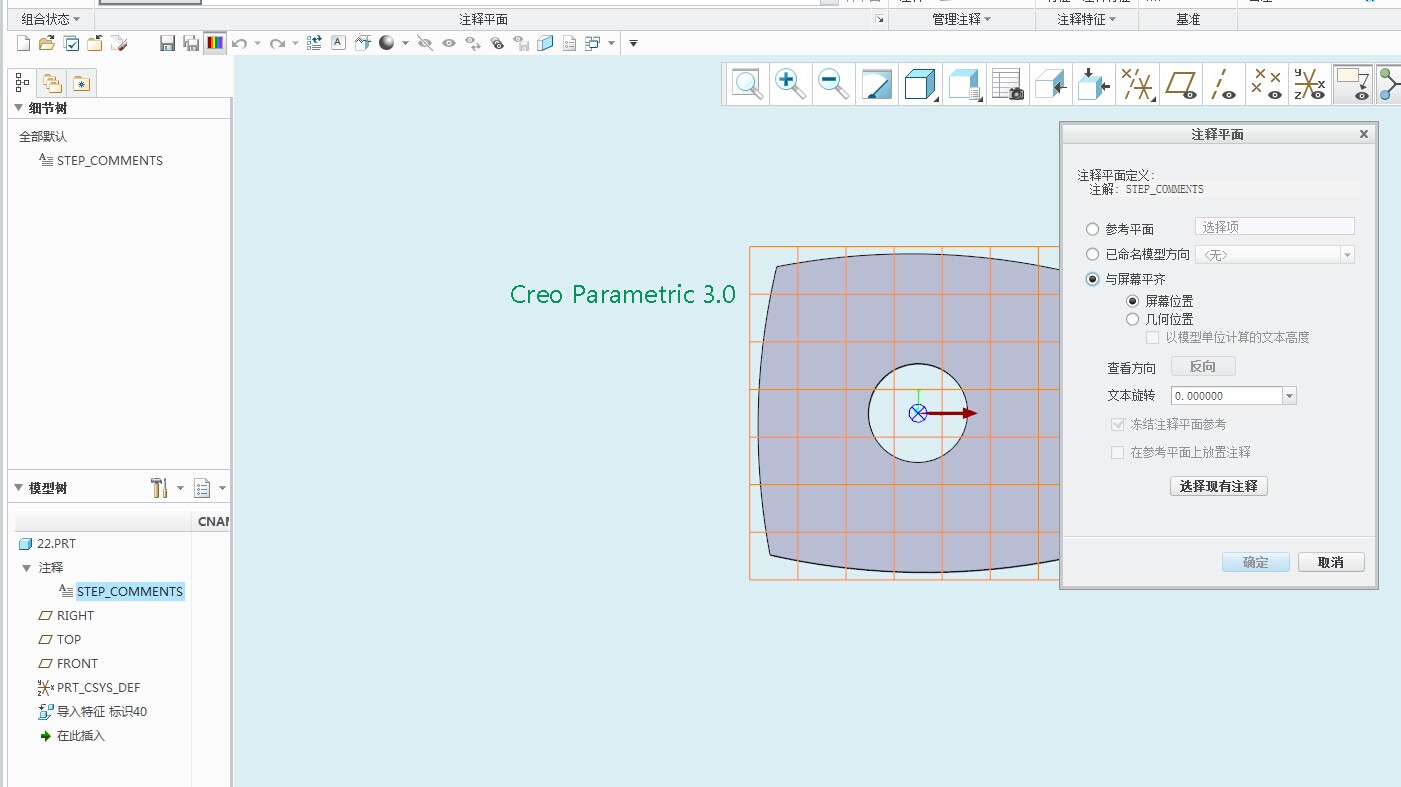This screenshot has width=1401, height=787.
Task: Click the window switch icon
Action: 593,43
